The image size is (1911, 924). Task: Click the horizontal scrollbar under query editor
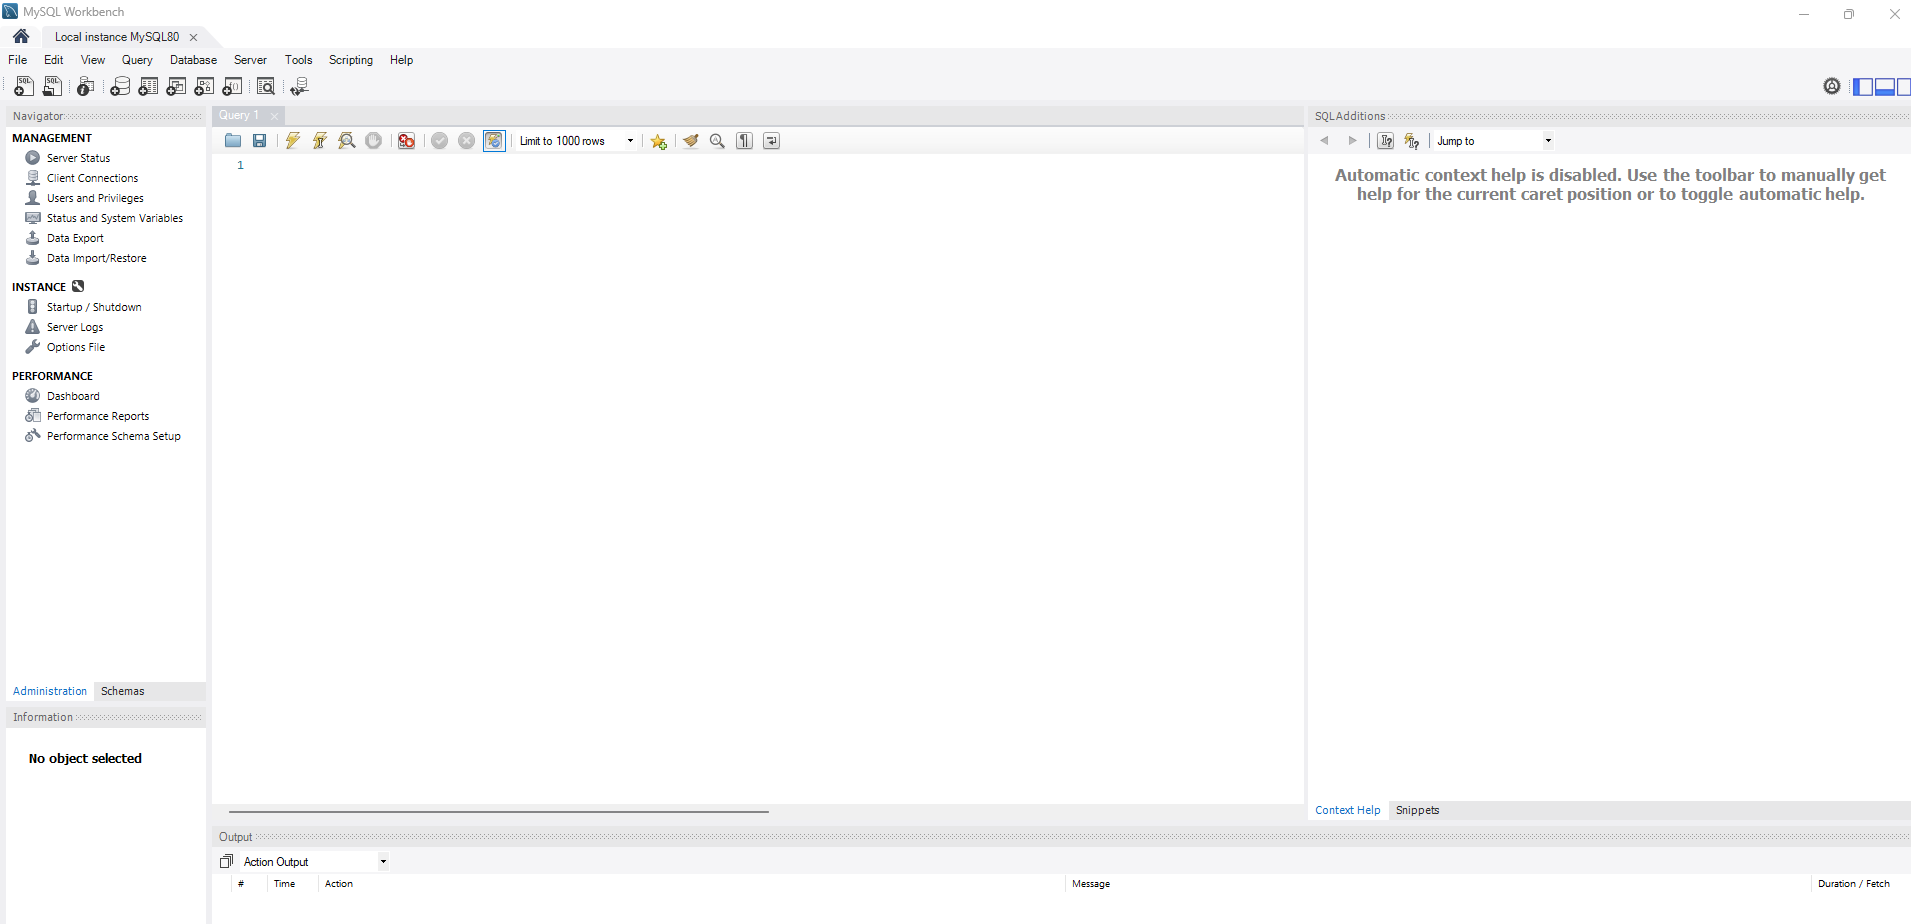pyautogui.click(x=498, y=812)
